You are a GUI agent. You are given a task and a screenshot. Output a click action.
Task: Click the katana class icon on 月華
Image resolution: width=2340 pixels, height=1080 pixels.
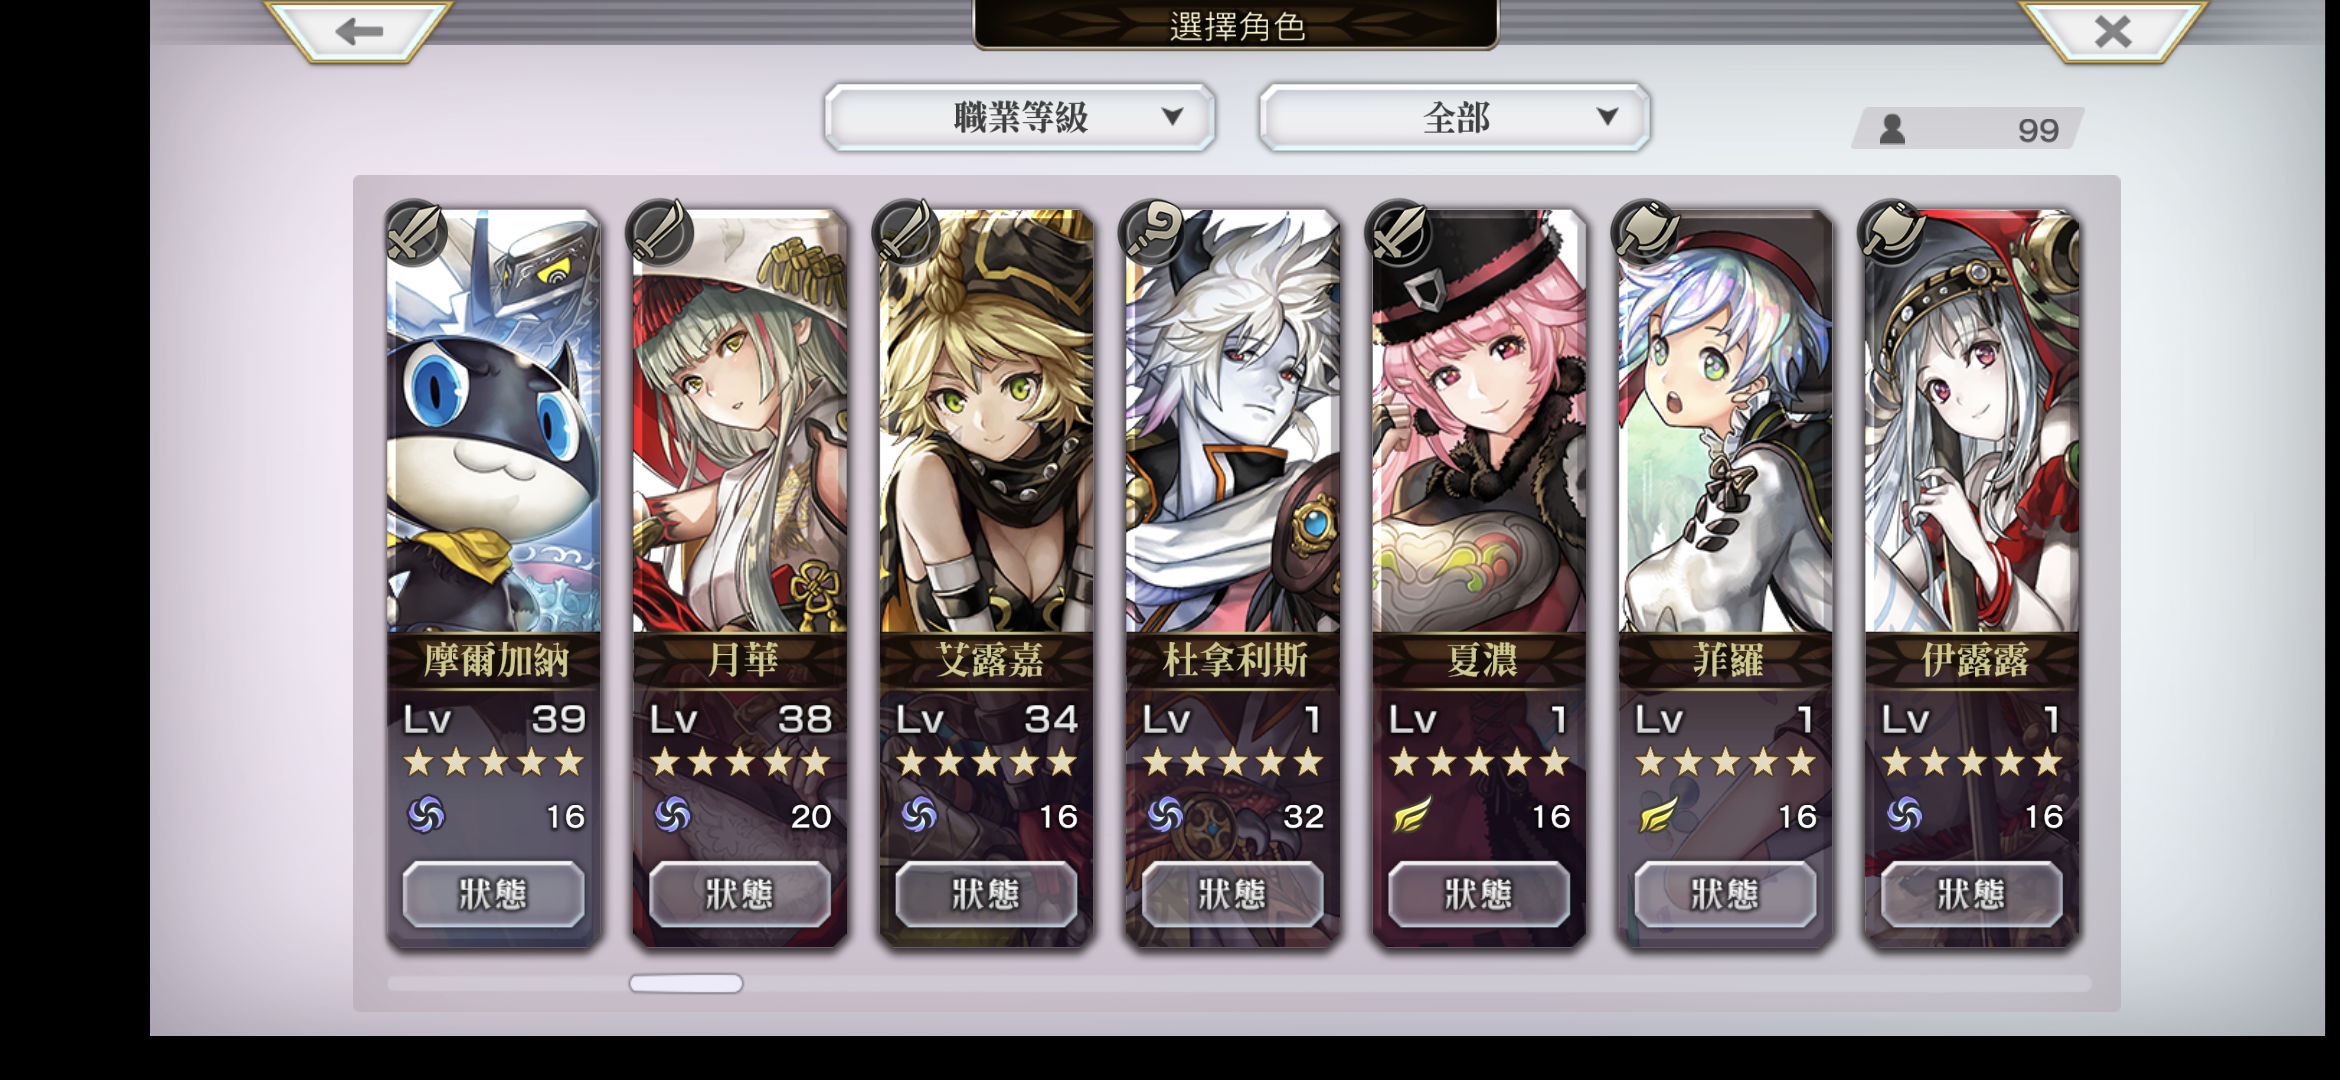click(662, 232)
